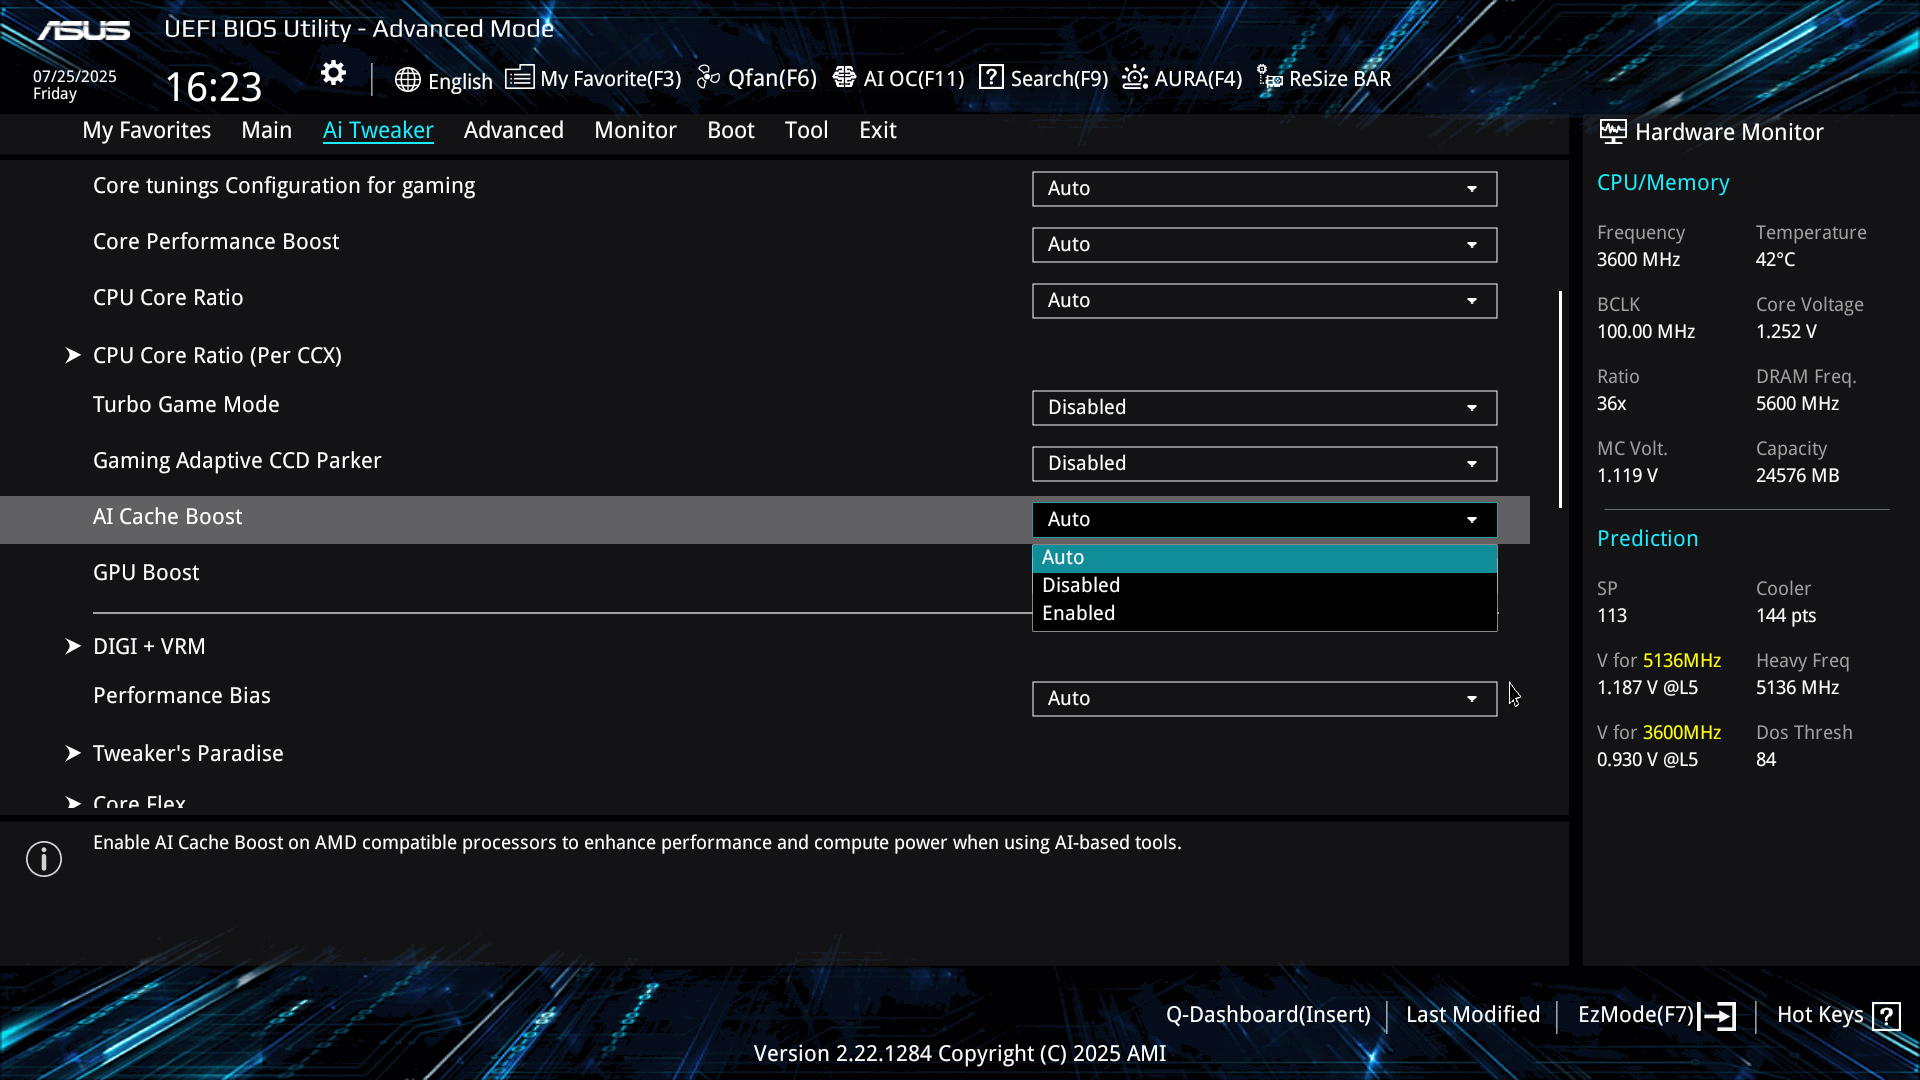Choose Enabled in AI Cache Boost list
The width and height of the screenshot is (1920, 1080).
point(1264,614)
